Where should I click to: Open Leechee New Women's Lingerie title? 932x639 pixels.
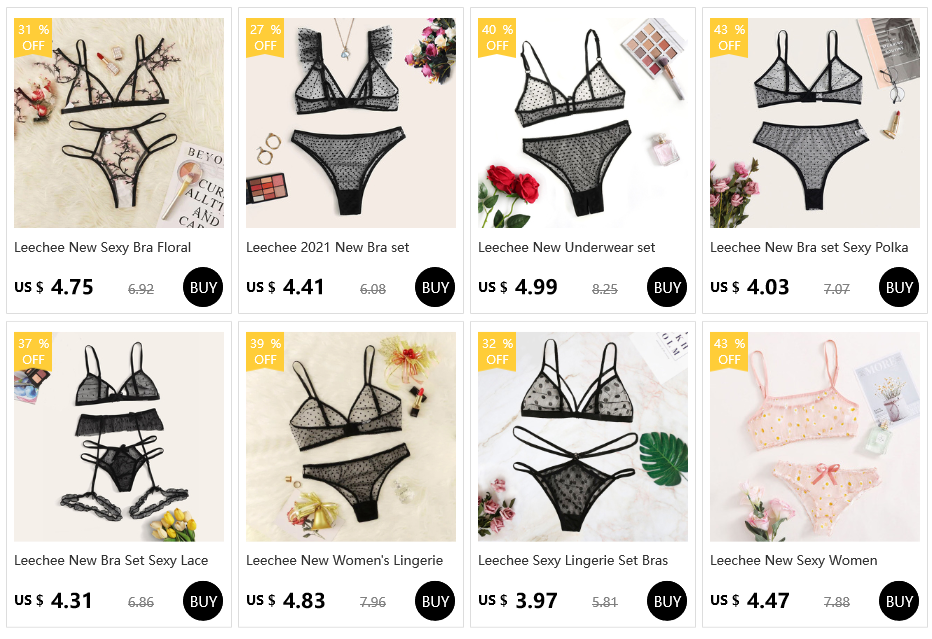point(345,561)
